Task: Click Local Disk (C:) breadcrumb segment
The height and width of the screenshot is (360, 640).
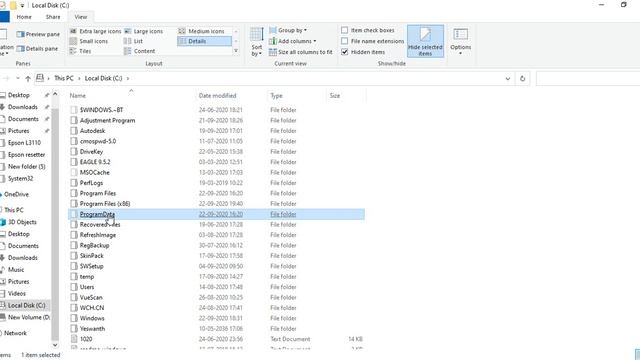Action: (103, 78)
